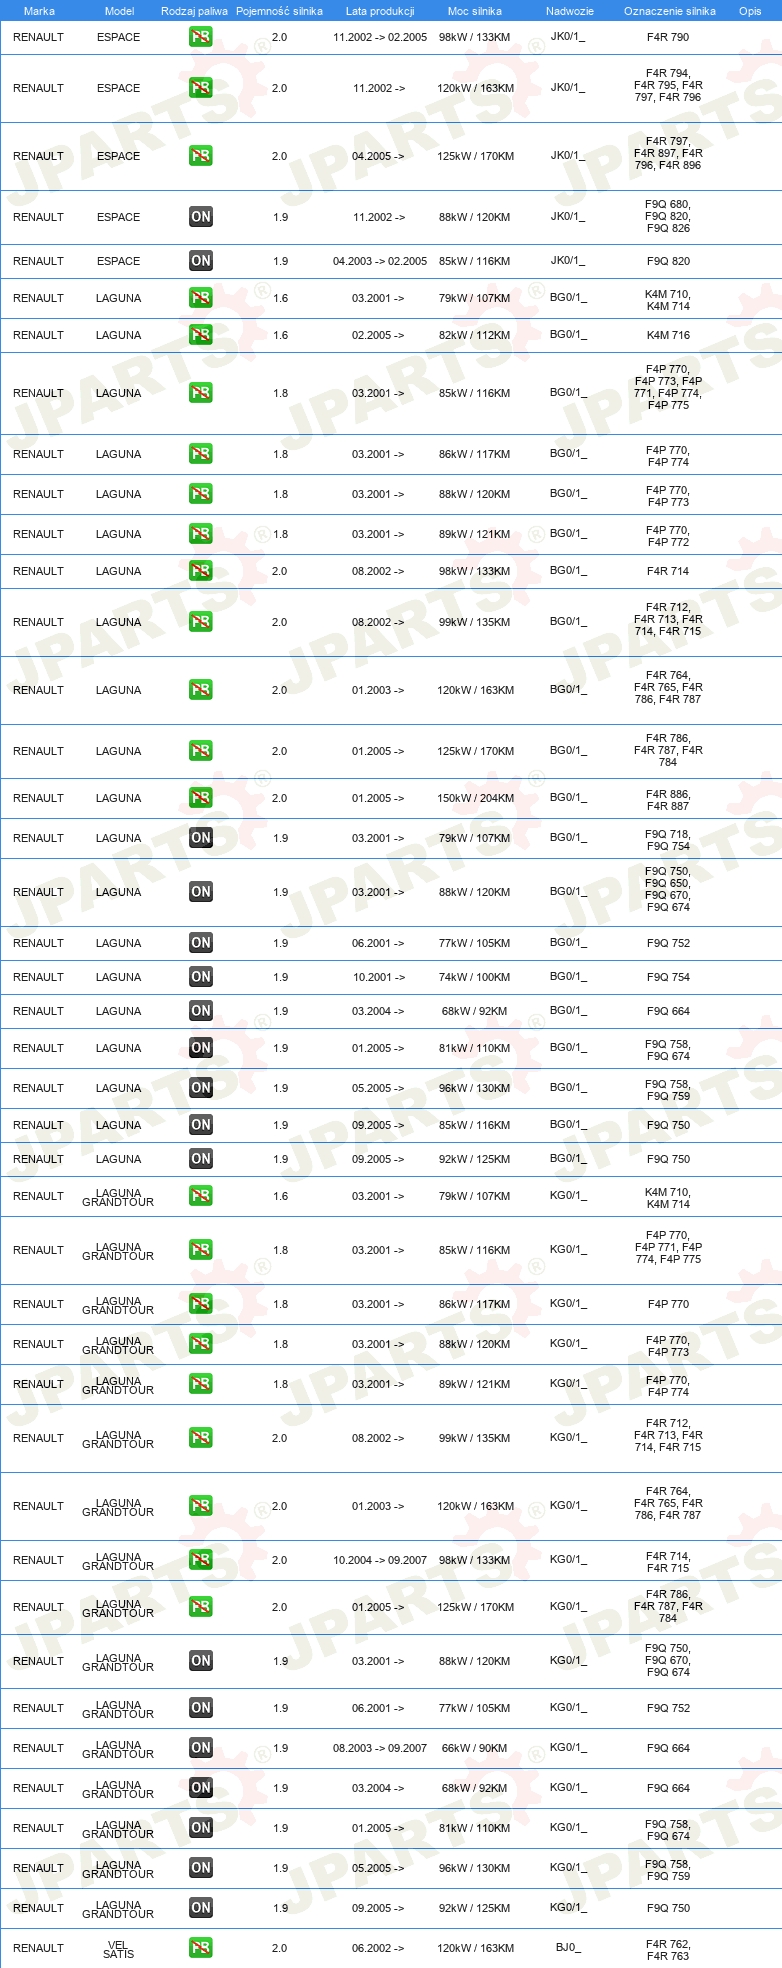Click the Moc silnika column header
The width and height of the screenshot is (782, 1968).
[475, 11]
